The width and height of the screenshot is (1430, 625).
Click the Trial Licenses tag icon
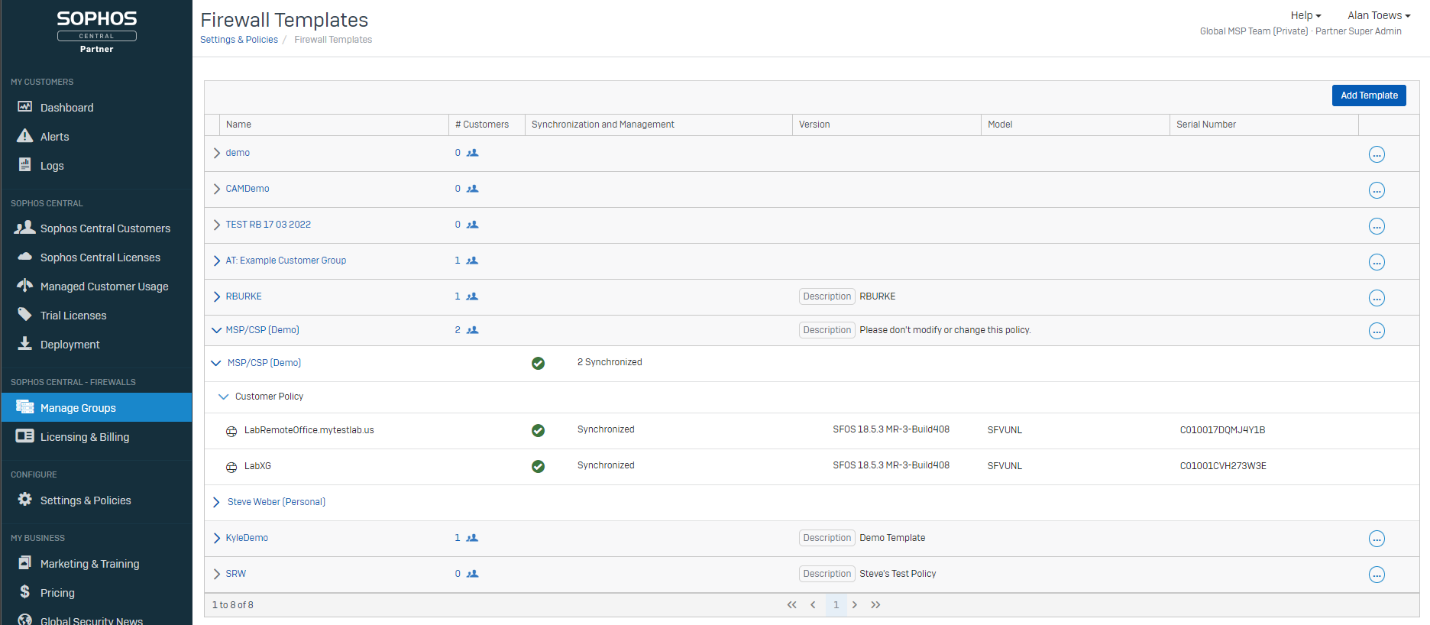coord(25,315)
